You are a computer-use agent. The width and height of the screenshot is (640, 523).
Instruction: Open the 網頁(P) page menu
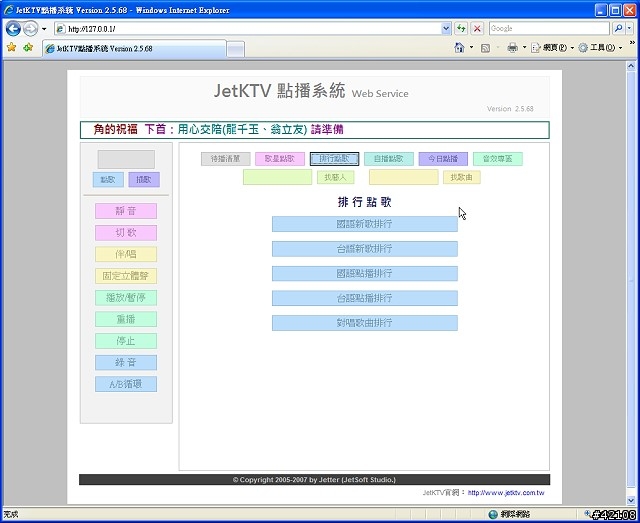[552, 48]
